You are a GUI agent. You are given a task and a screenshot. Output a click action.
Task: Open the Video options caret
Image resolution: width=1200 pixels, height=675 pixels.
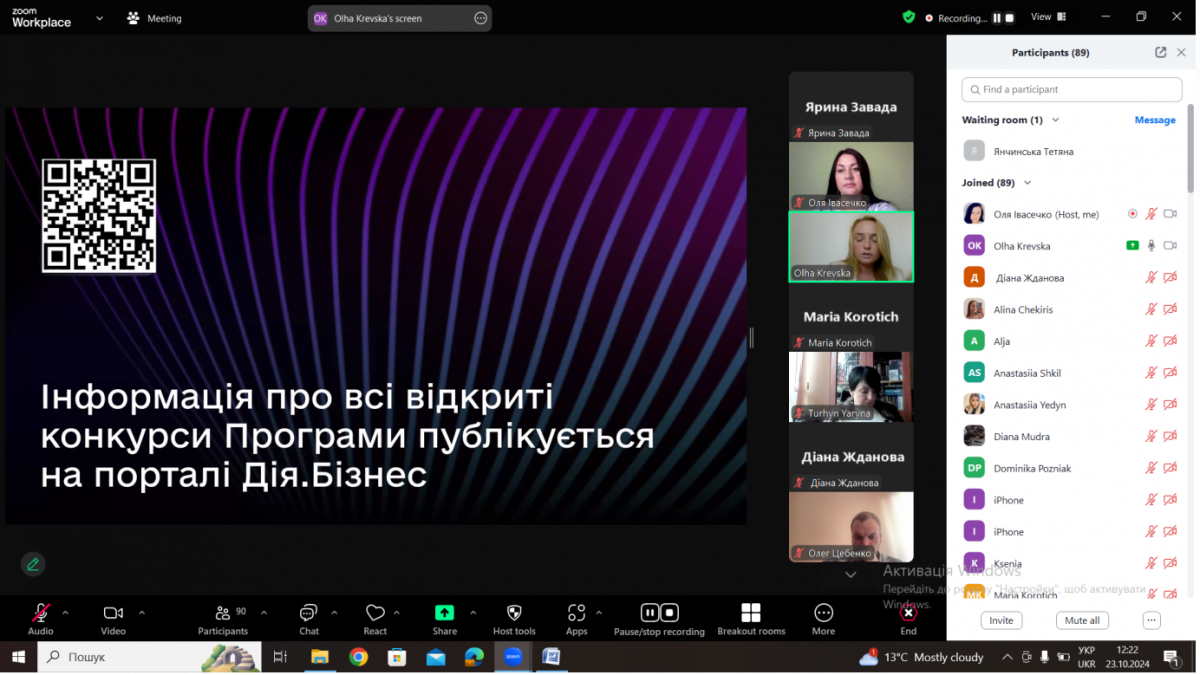pyautogui.click(x=142, y=612)
